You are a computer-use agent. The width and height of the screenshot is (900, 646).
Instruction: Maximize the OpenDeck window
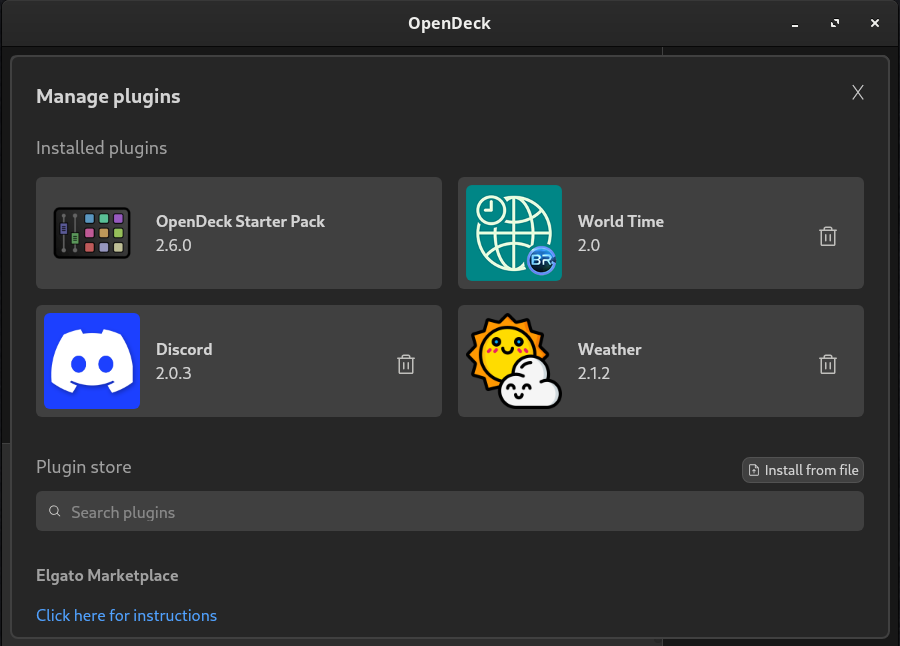[835, 23]
